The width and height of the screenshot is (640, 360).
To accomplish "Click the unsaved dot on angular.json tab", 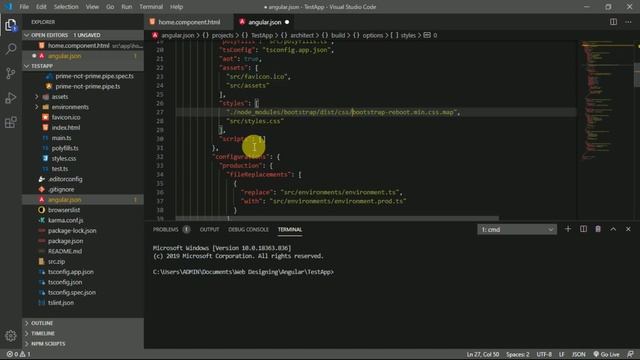I will click(x=287, y=22).
